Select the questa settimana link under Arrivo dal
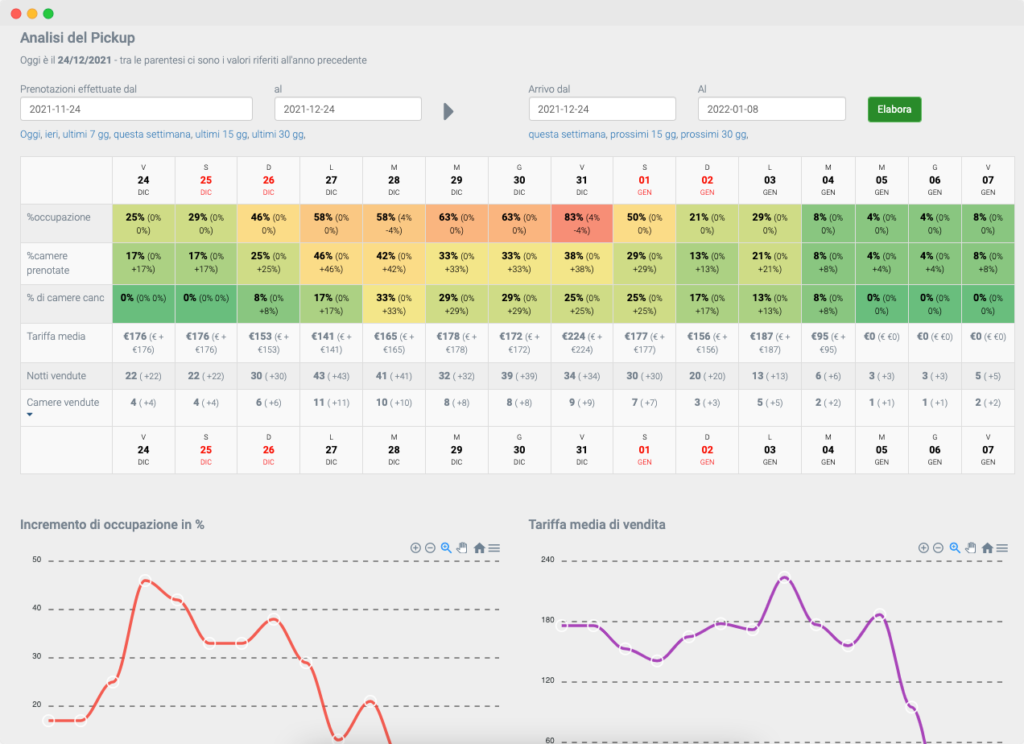 tap(567, 134)
